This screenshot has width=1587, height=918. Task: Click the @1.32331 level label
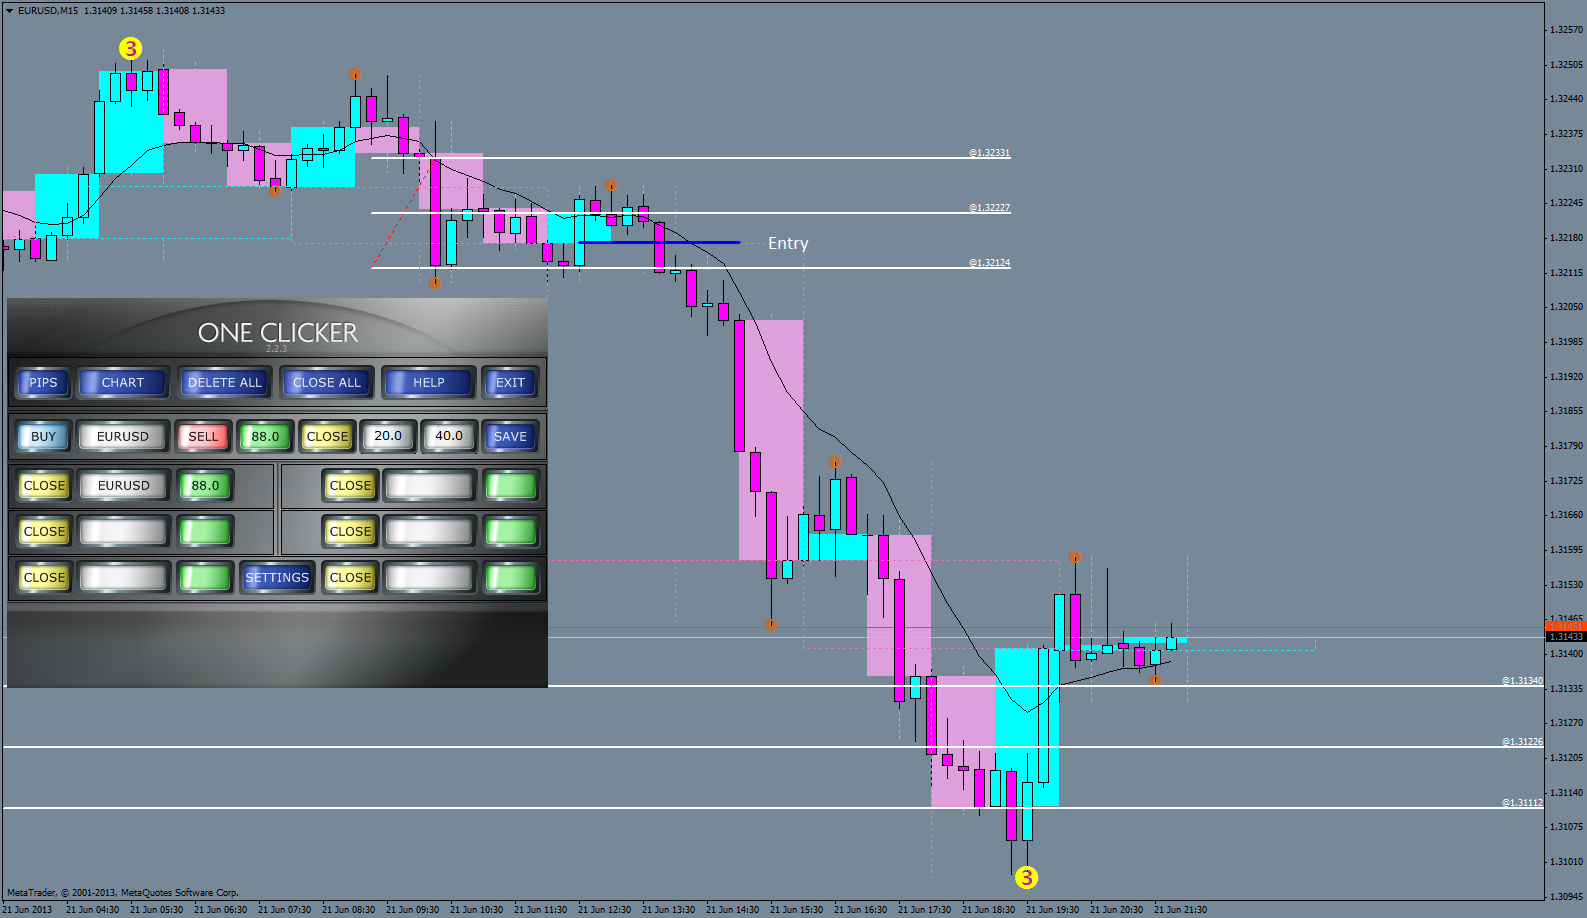pos(989,153)
